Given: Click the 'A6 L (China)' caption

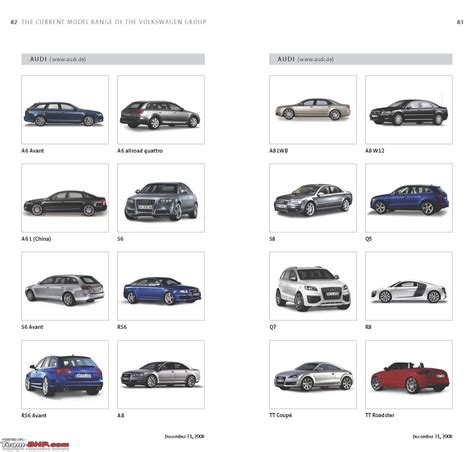Looking at the screenshot, I should pos(36,239).
